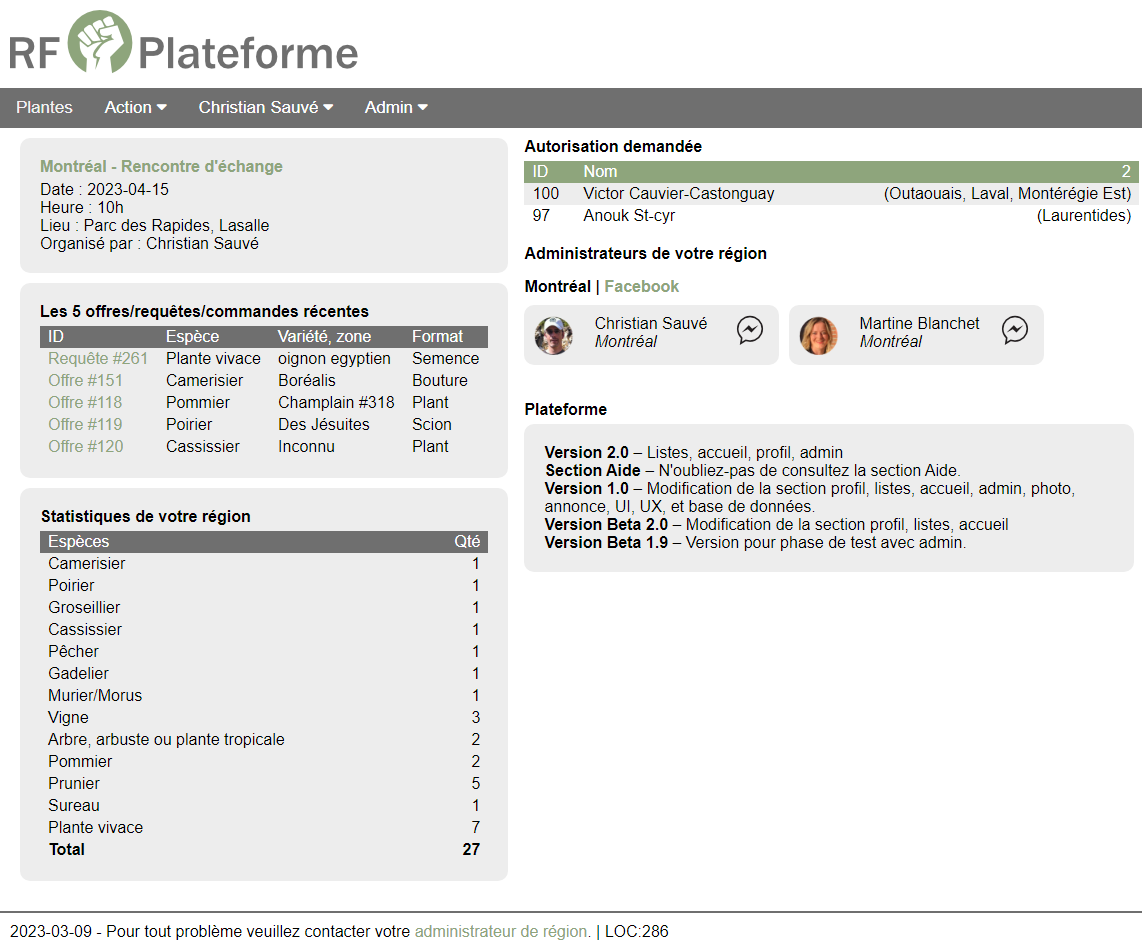The image size is (1142, 951).
Task: Open Messenger chat with Christian Sauvé
Action: [x=750, y=330]
